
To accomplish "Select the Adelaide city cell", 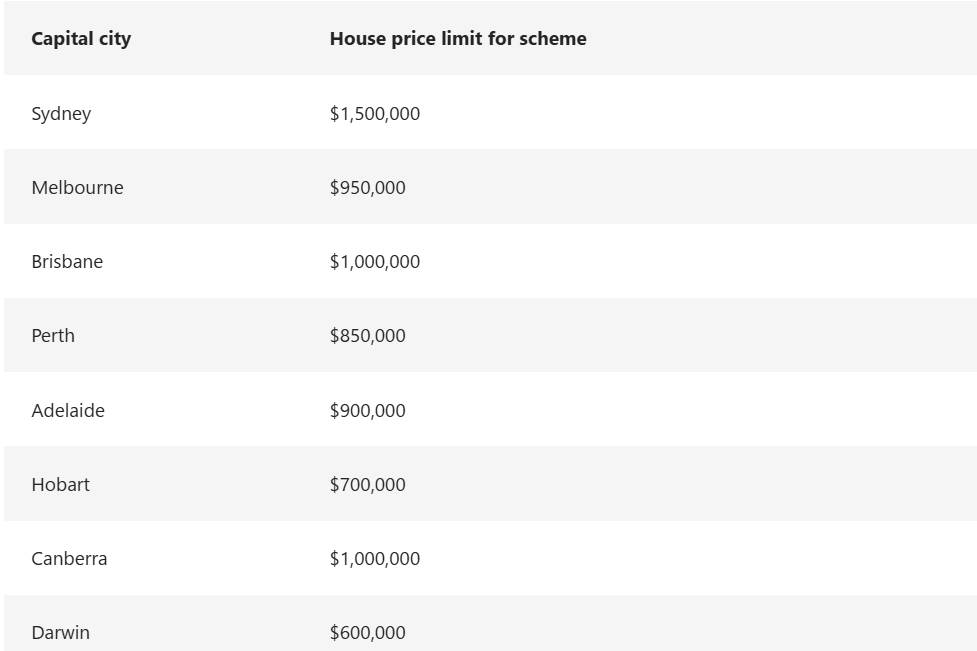I will point(68,411).
